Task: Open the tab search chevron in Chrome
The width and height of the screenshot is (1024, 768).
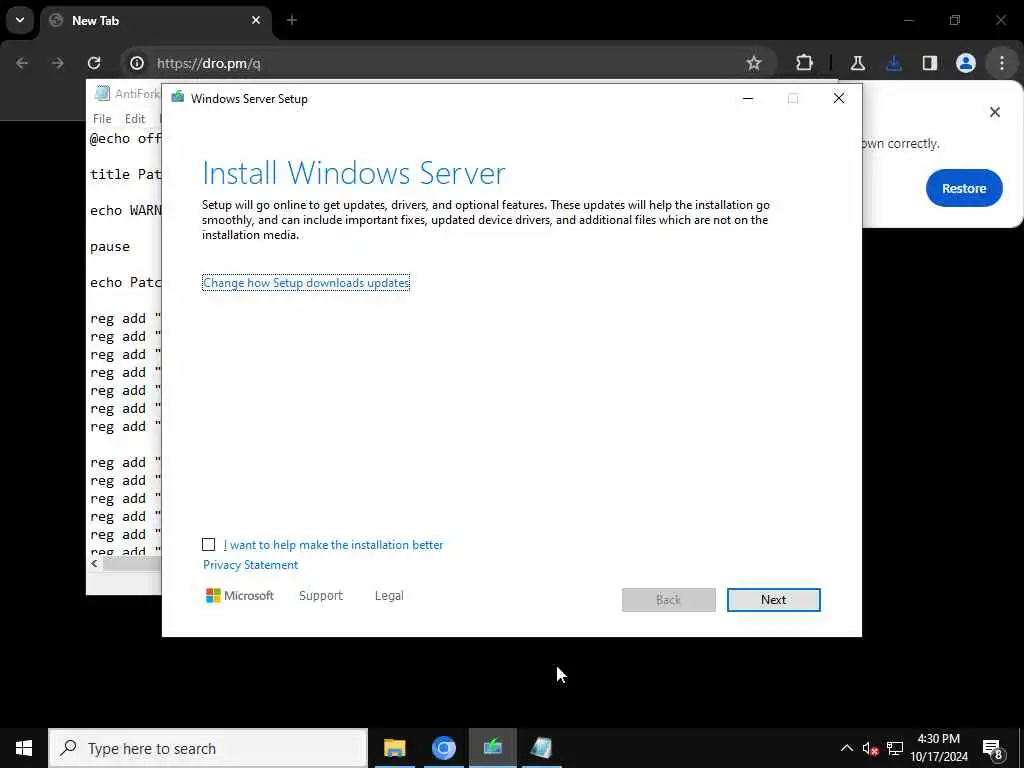Action: [20, 20]
